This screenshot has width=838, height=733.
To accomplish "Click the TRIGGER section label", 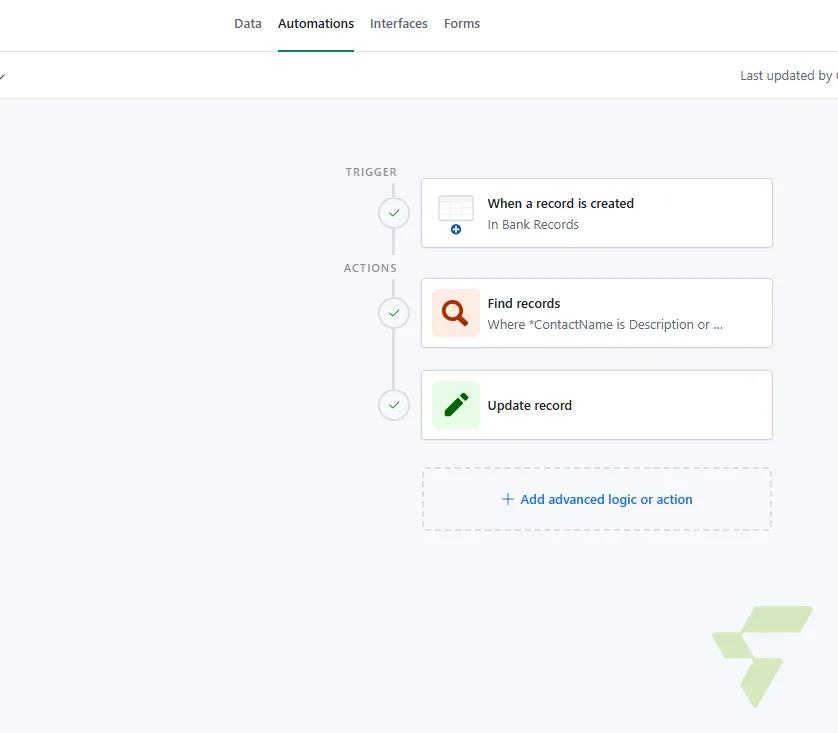I will pos(371,172).
